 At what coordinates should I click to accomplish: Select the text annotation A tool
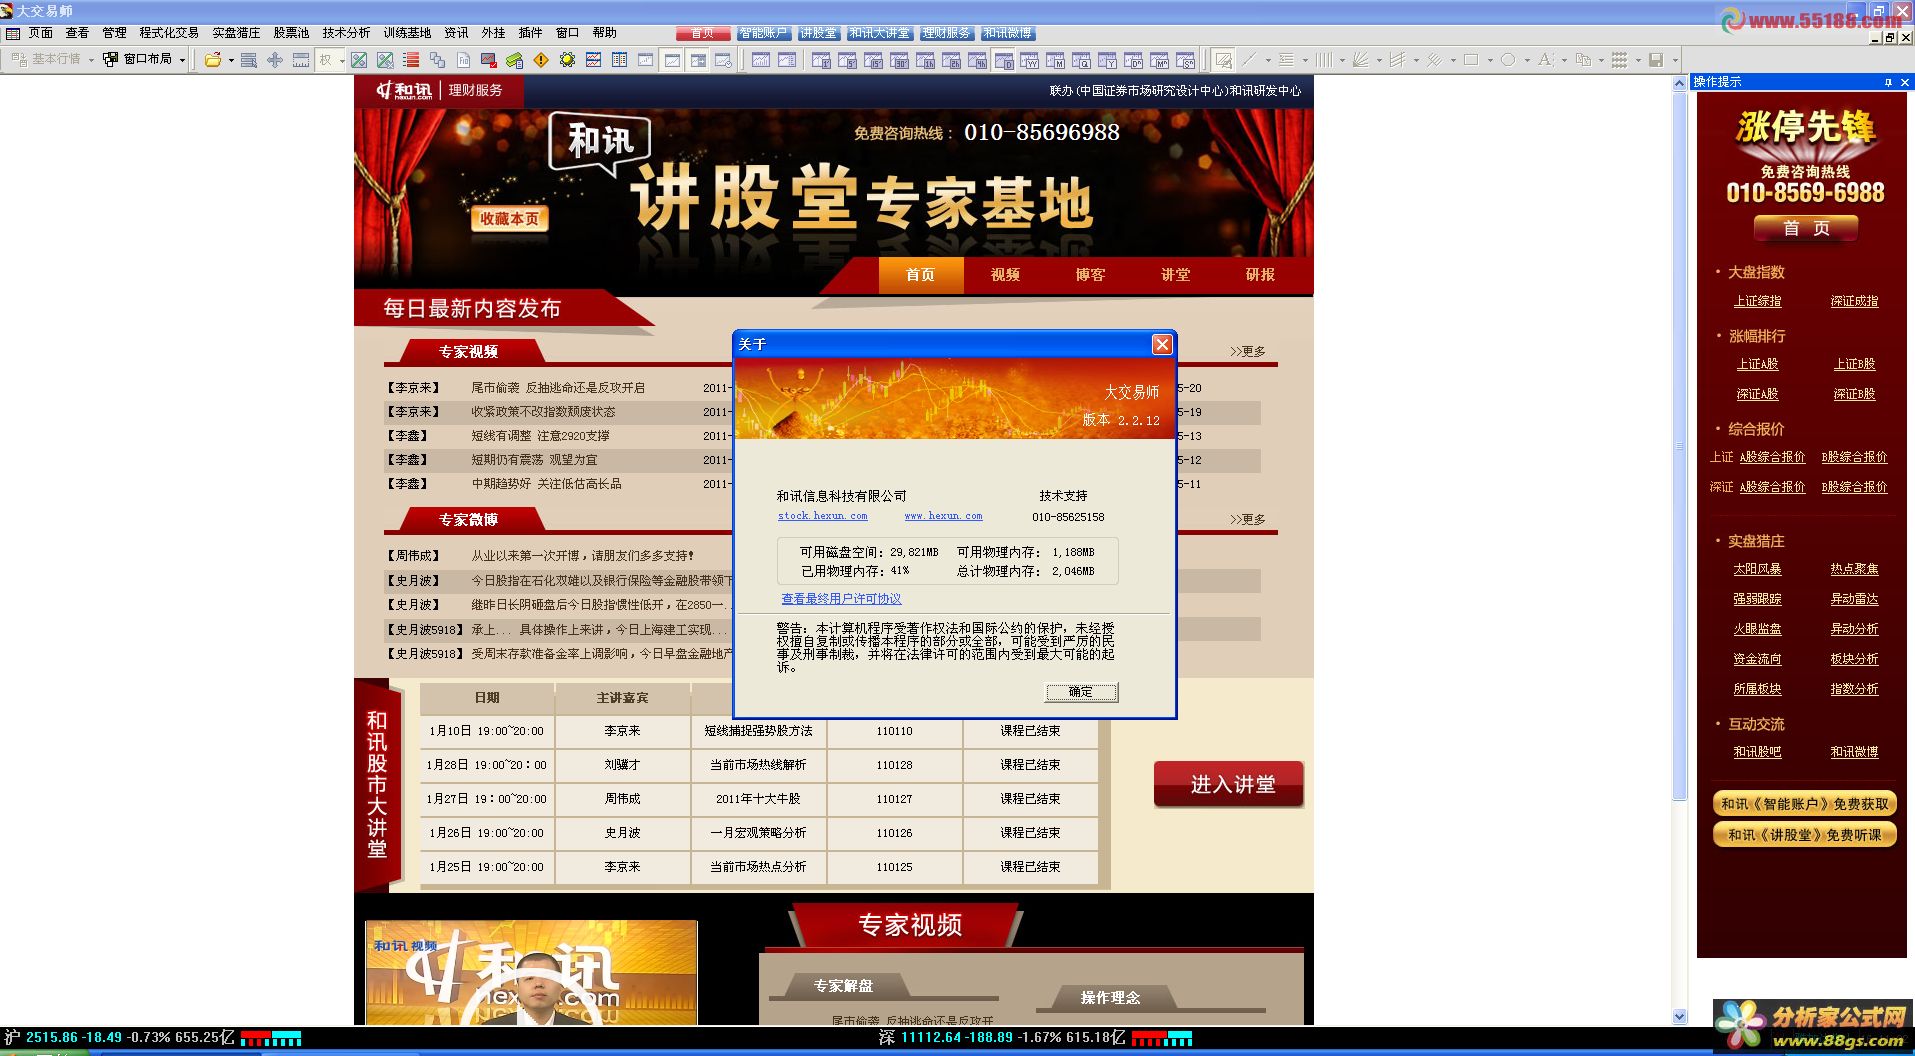[1546, 60]
